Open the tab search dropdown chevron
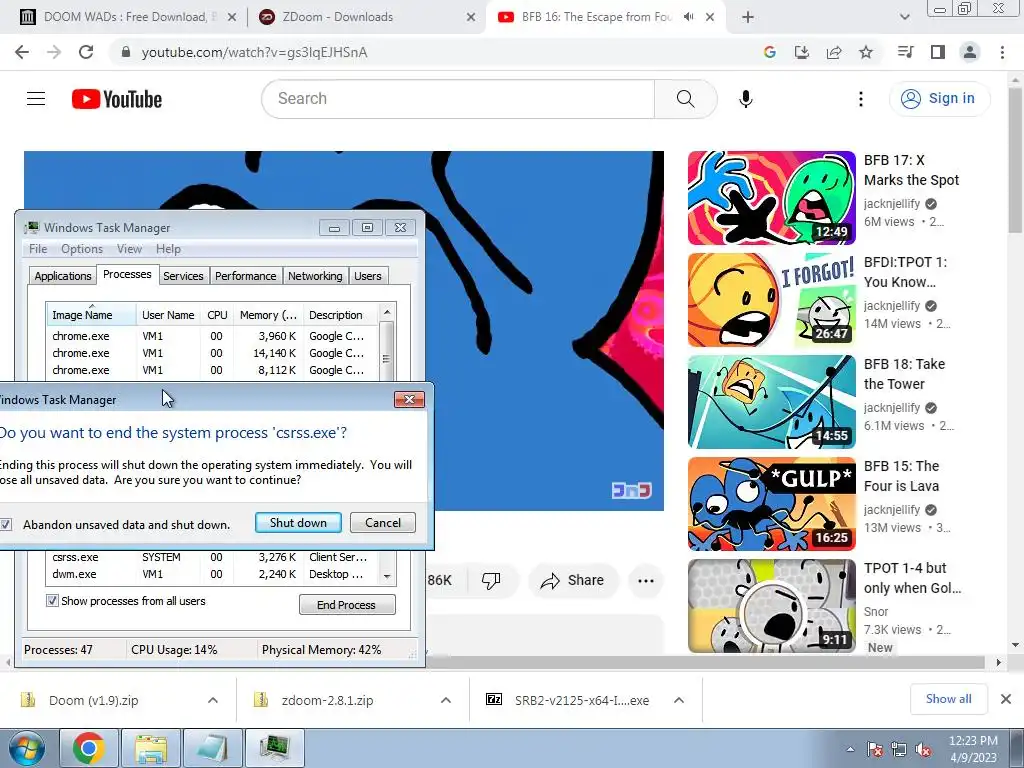 click(x=904, y=17)
